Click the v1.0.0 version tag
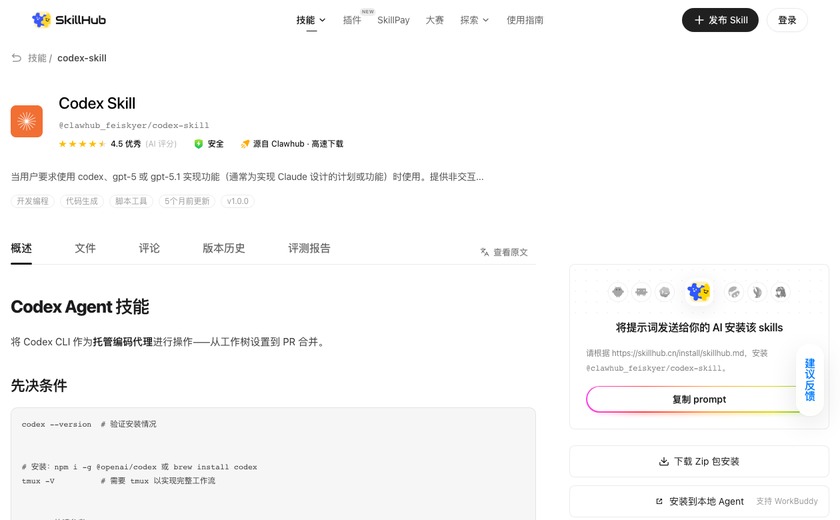The height and width of the screenshot is (520, 840). click(237, 201)
